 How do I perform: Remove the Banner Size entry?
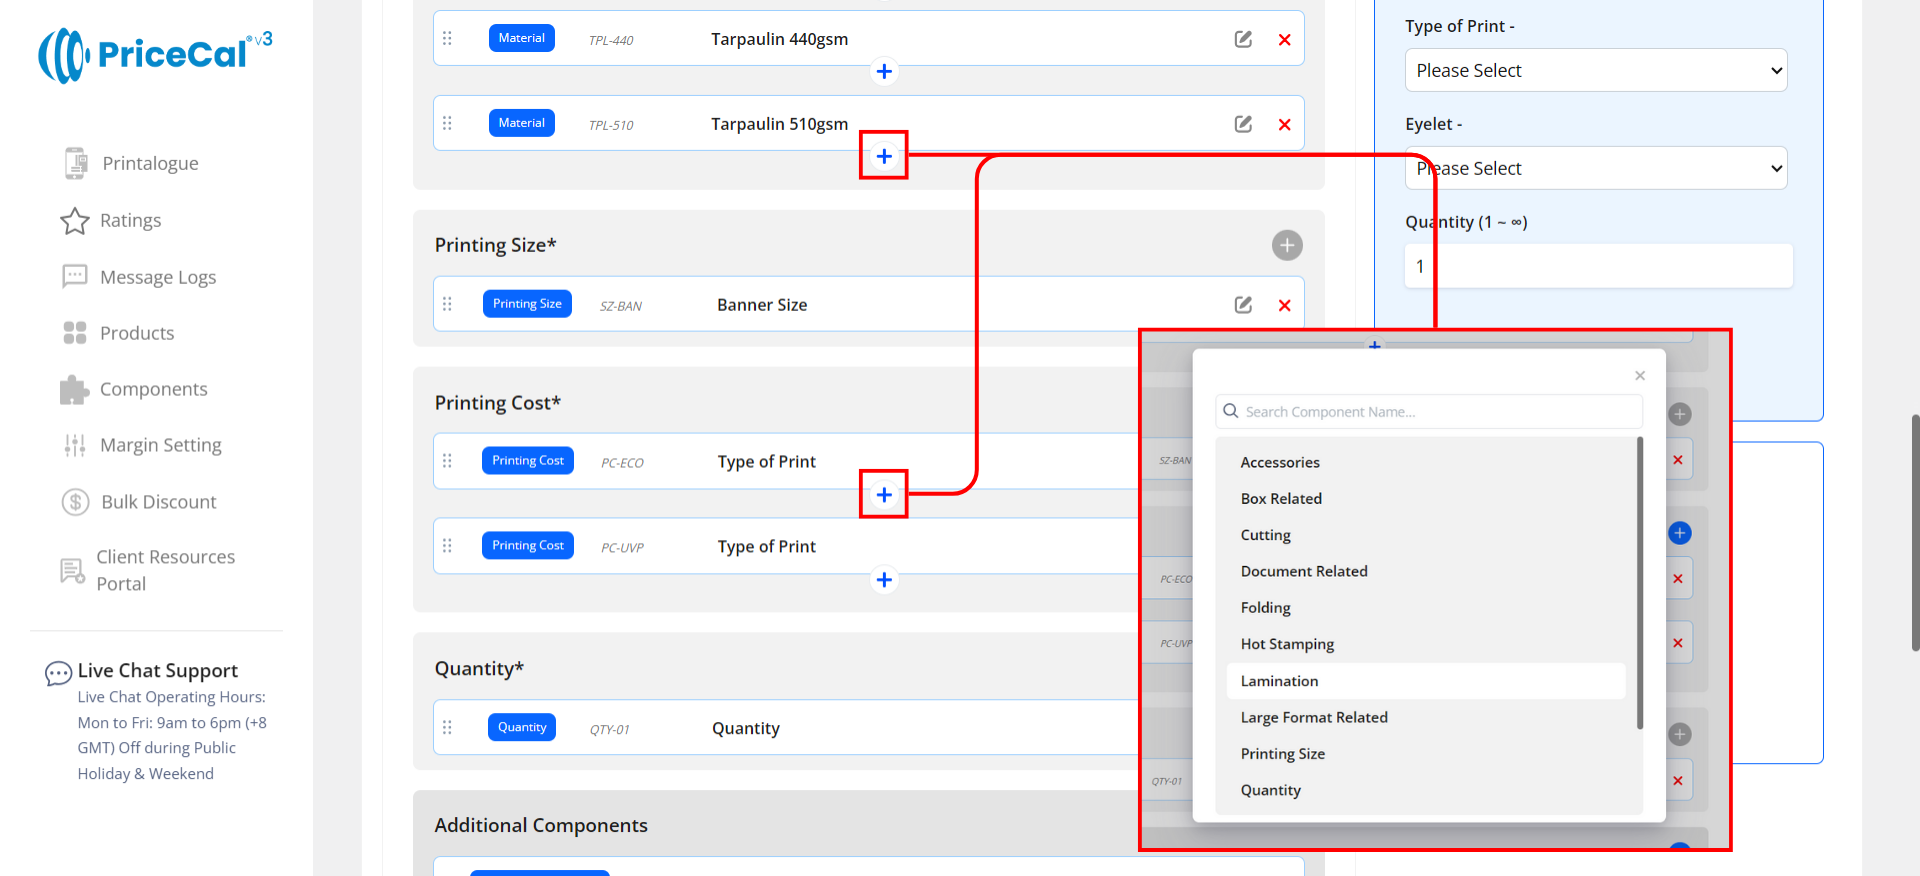pos(1284,306)
